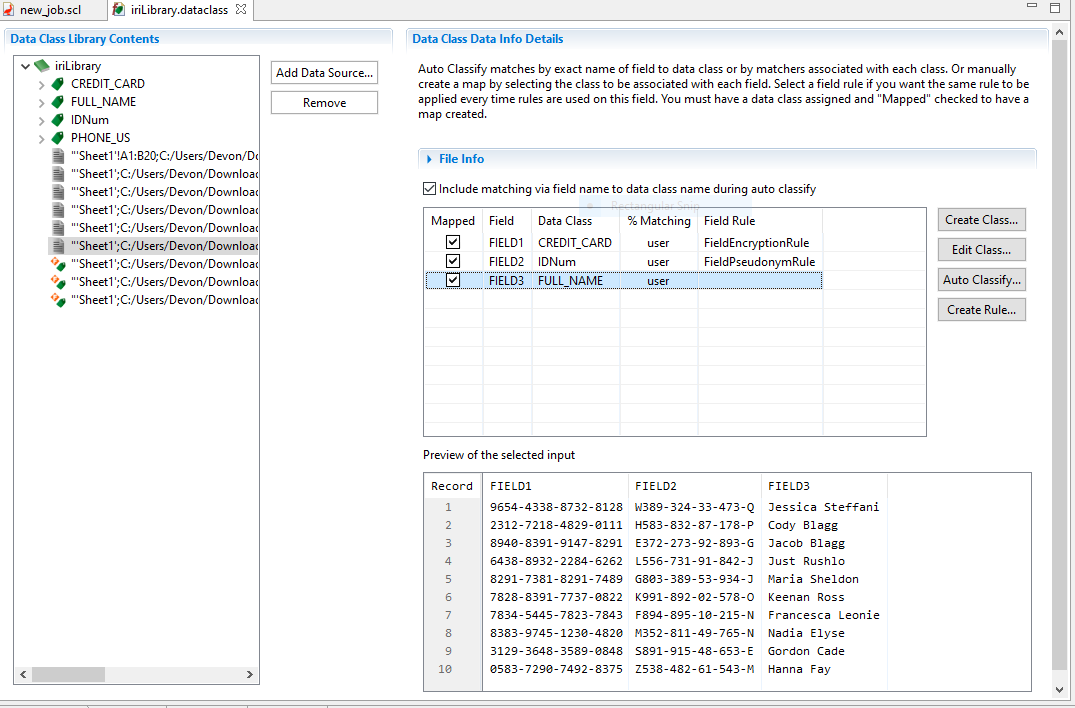Click the library tree horizontal scrollbar thumb

coord(68,674)
